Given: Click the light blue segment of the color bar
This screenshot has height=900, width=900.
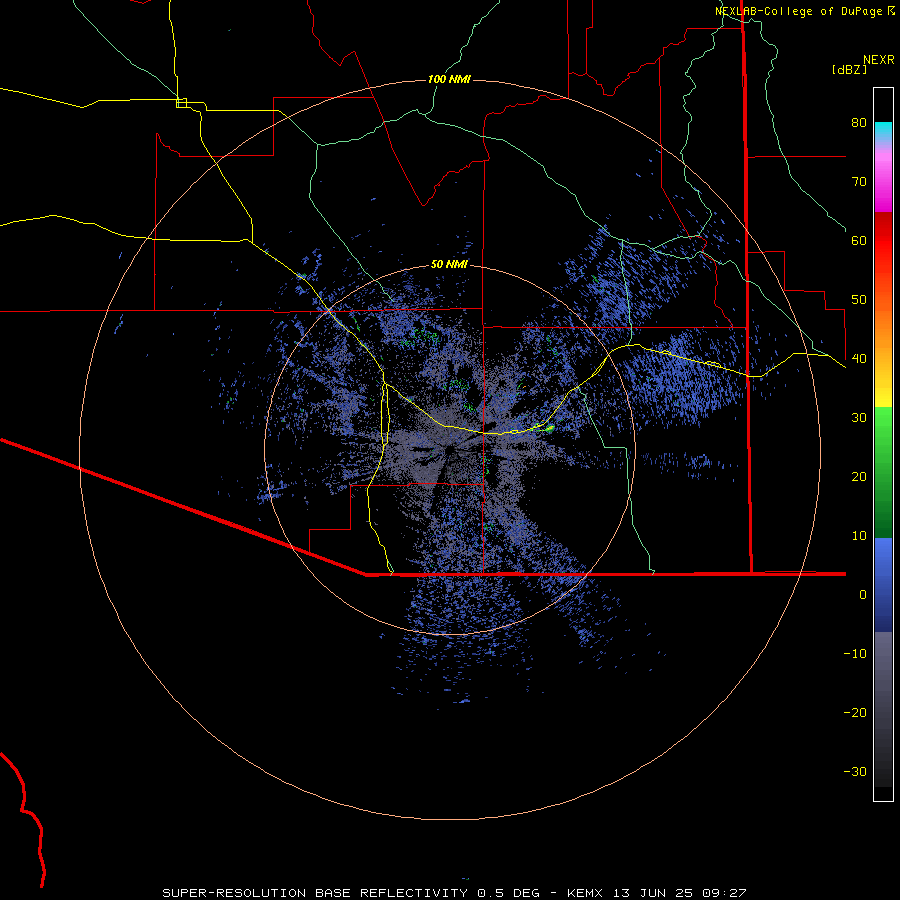Looking at the screenshot, I should (883, 554).
